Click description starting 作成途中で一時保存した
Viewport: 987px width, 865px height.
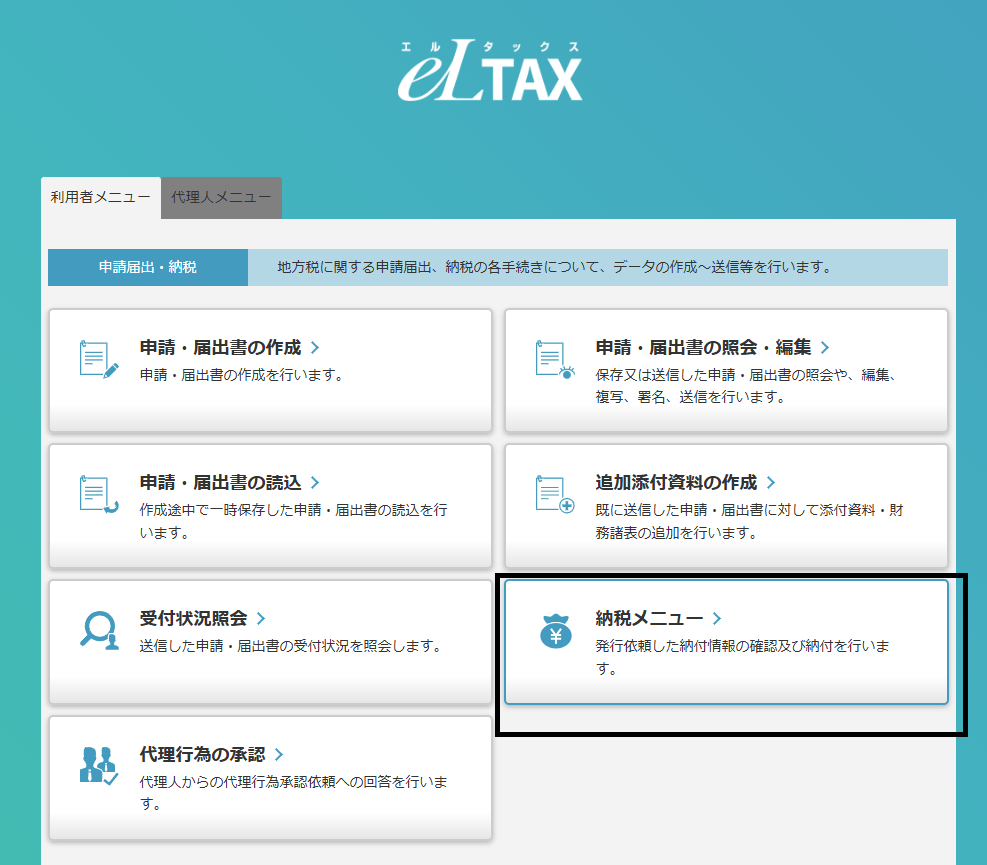293,521
